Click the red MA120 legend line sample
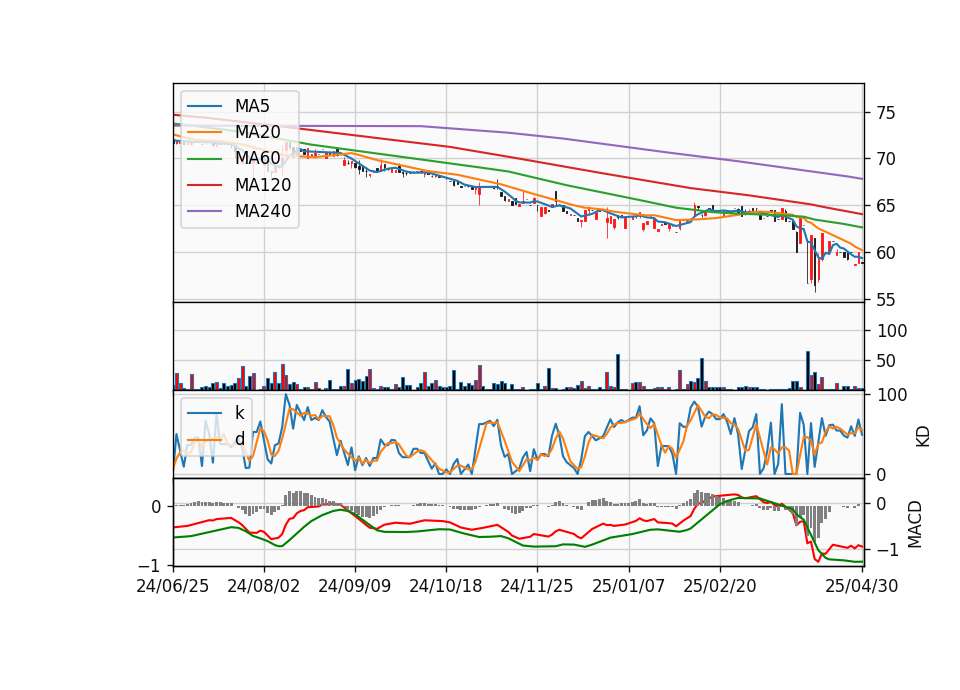 pyautogui.click(x=204, y=184)
